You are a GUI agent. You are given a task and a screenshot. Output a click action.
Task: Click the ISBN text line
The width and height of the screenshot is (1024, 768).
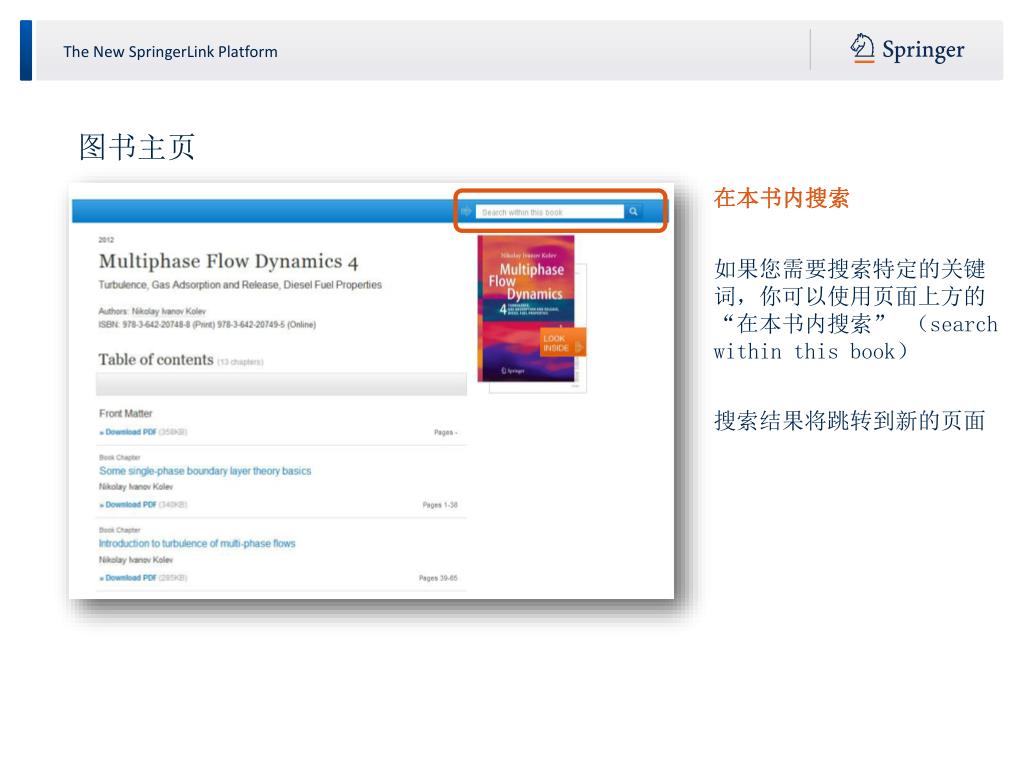[x=207, y=325]
